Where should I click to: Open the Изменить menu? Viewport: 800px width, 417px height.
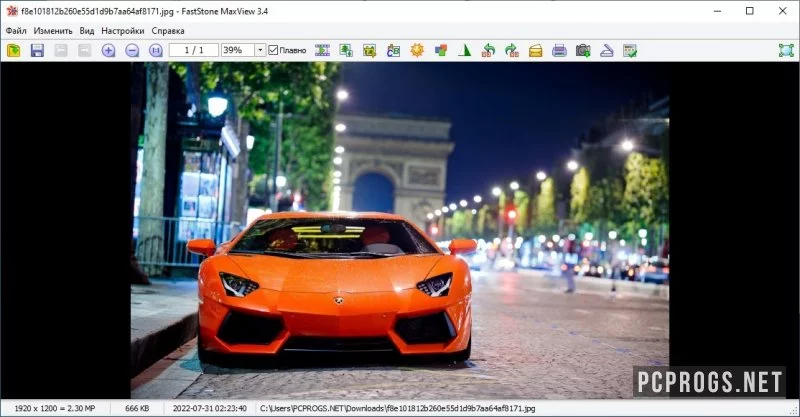tap(53, 31)
